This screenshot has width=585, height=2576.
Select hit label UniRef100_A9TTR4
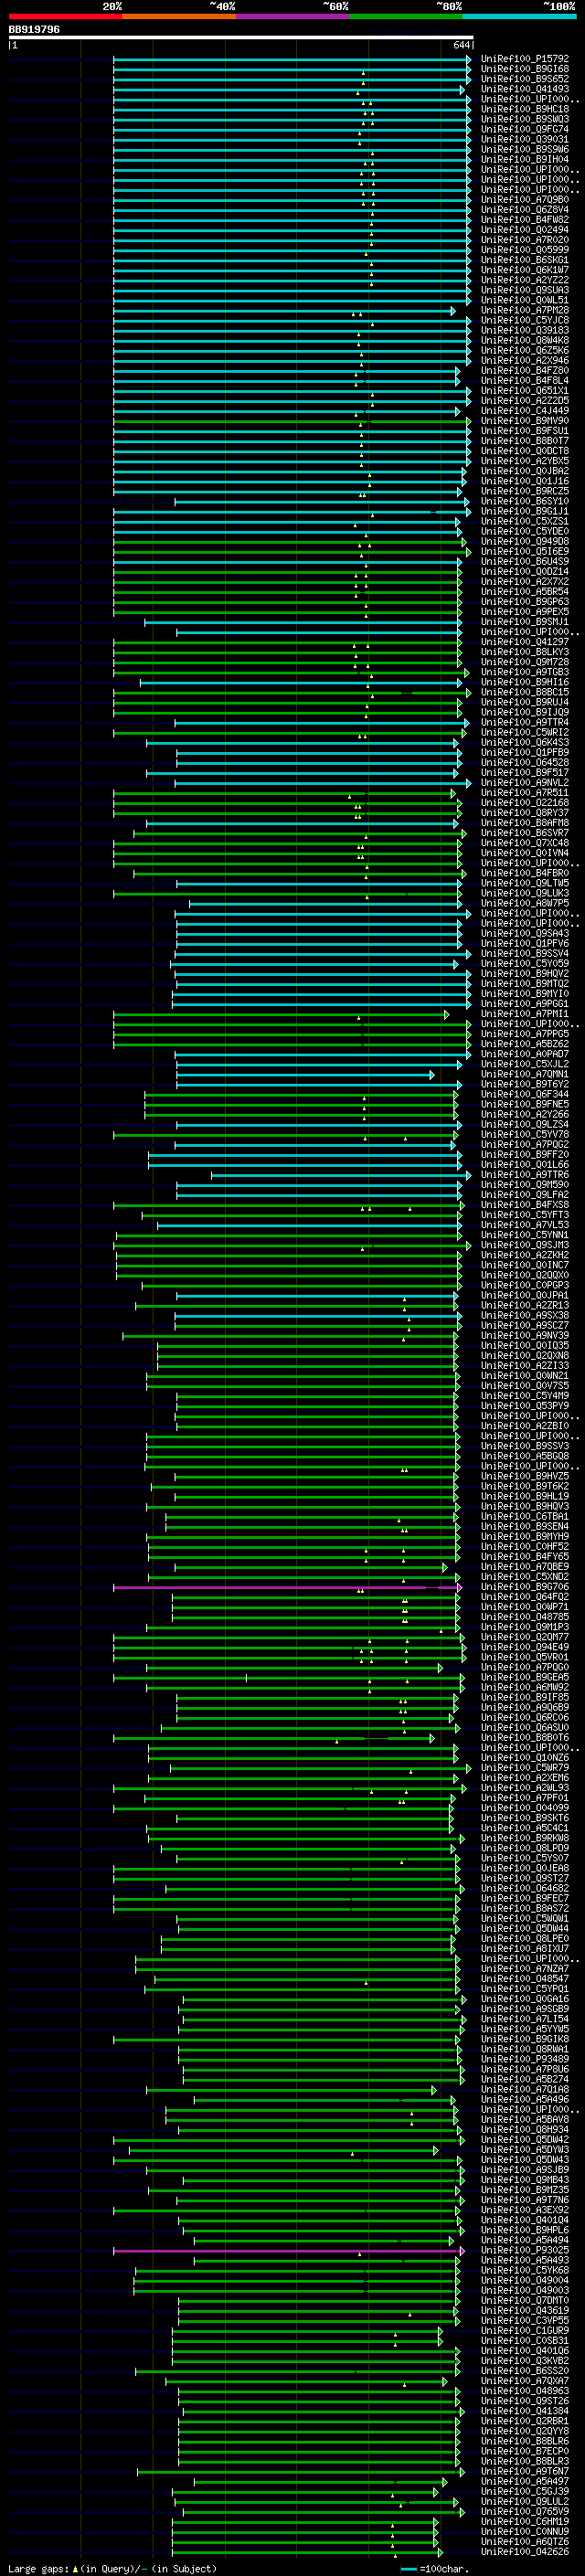[x=525, y=722]
